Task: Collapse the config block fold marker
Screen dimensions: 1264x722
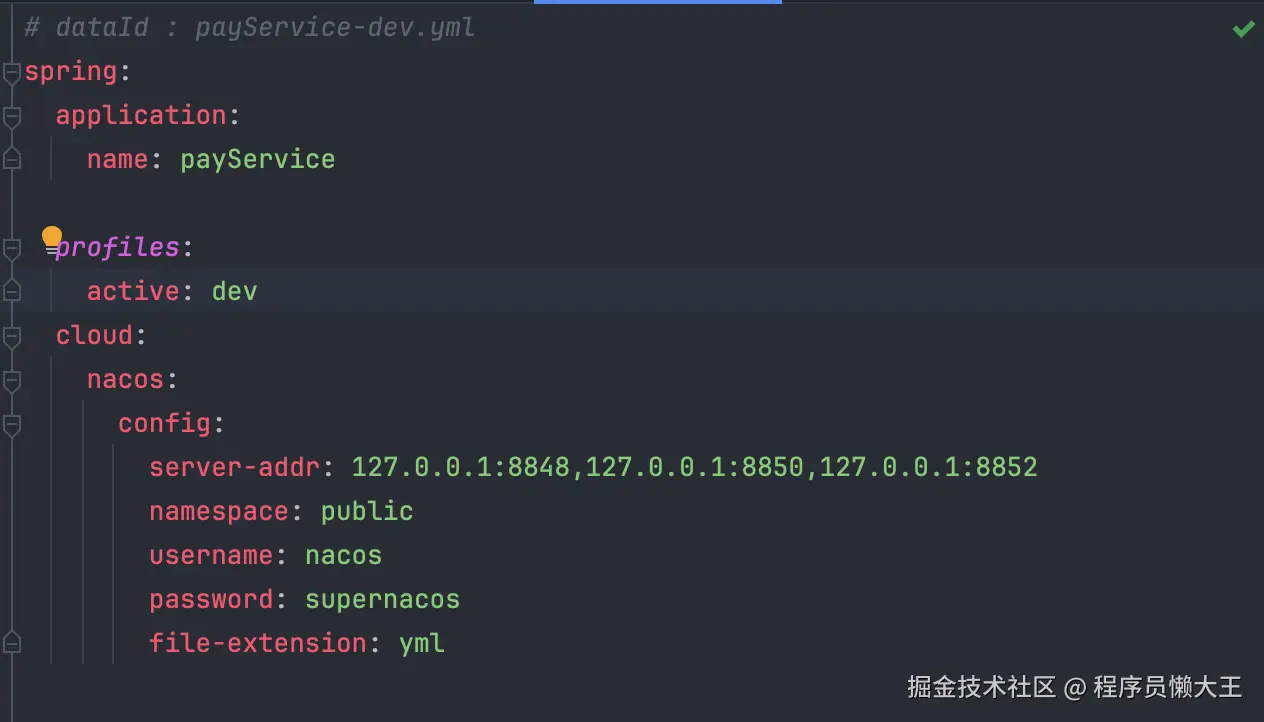Action: [11, 424]
